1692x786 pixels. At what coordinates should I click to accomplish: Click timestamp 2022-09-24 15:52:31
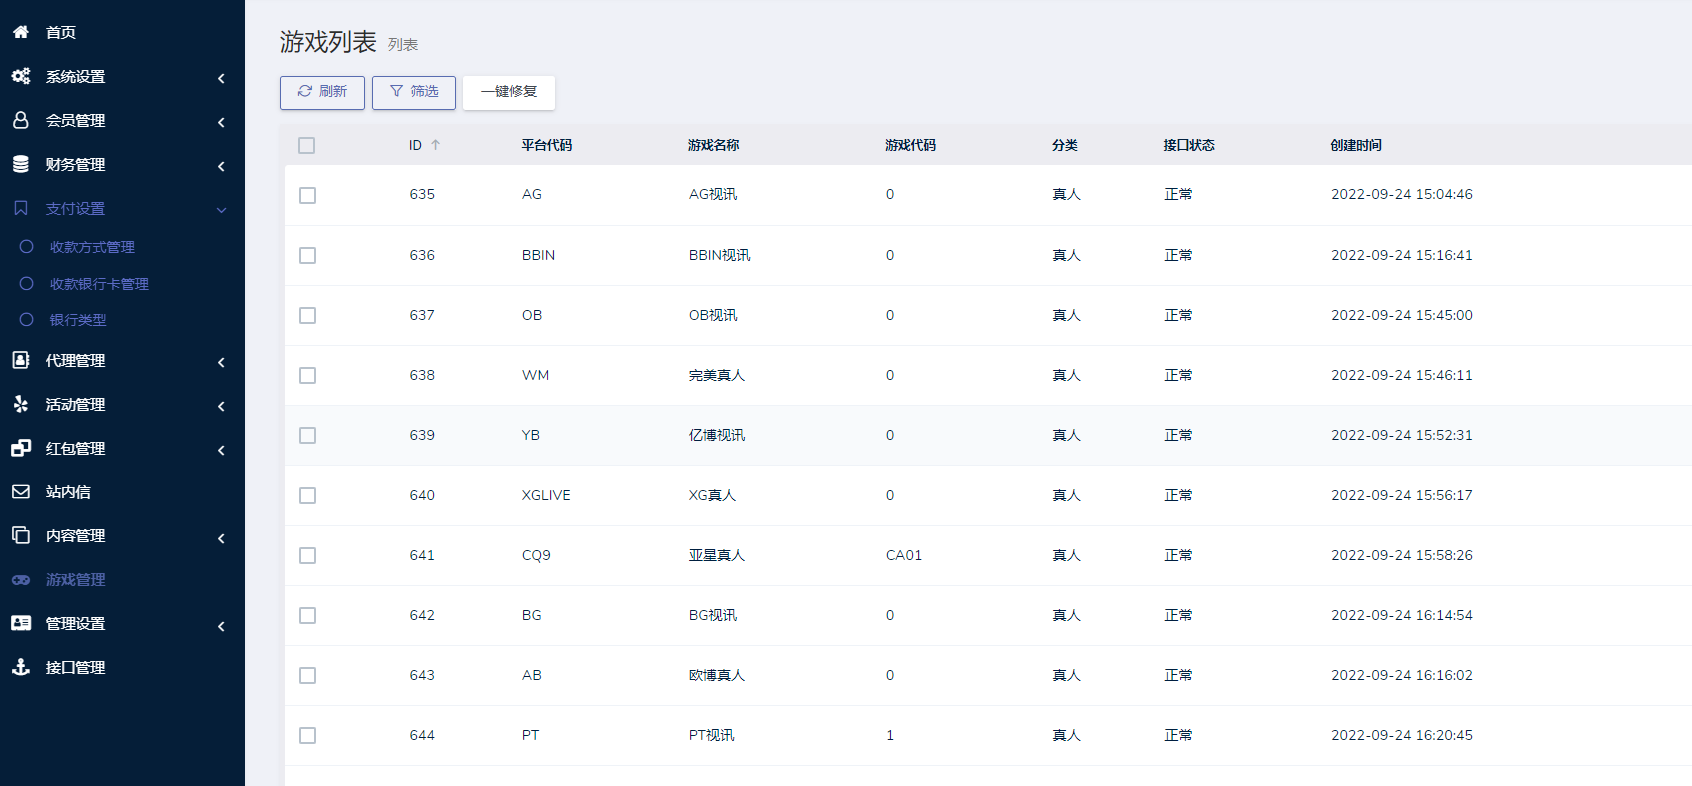pyautogui.click(x=1402, y=435)
